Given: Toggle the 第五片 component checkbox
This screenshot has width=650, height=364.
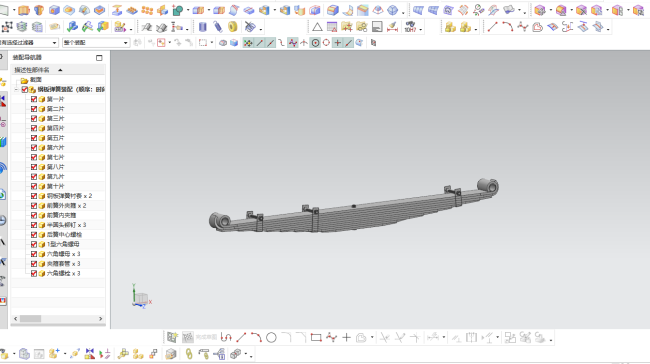Looking at the screenshot, I should [x=34, y=138].
